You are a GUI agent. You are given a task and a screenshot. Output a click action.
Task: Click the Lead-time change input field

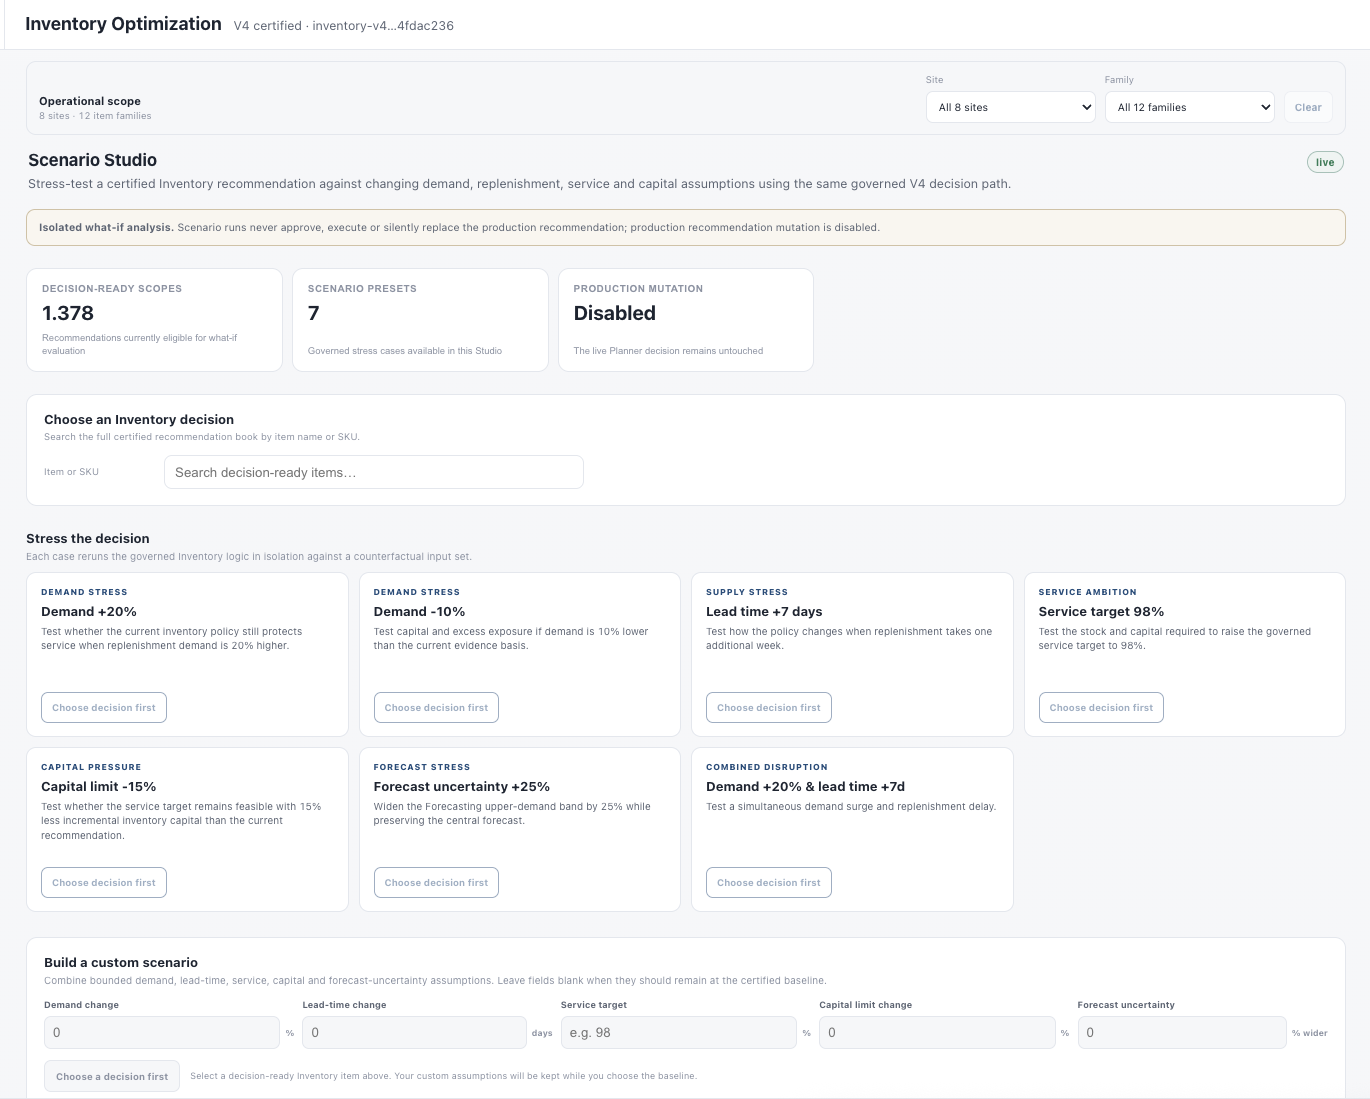414,1033
